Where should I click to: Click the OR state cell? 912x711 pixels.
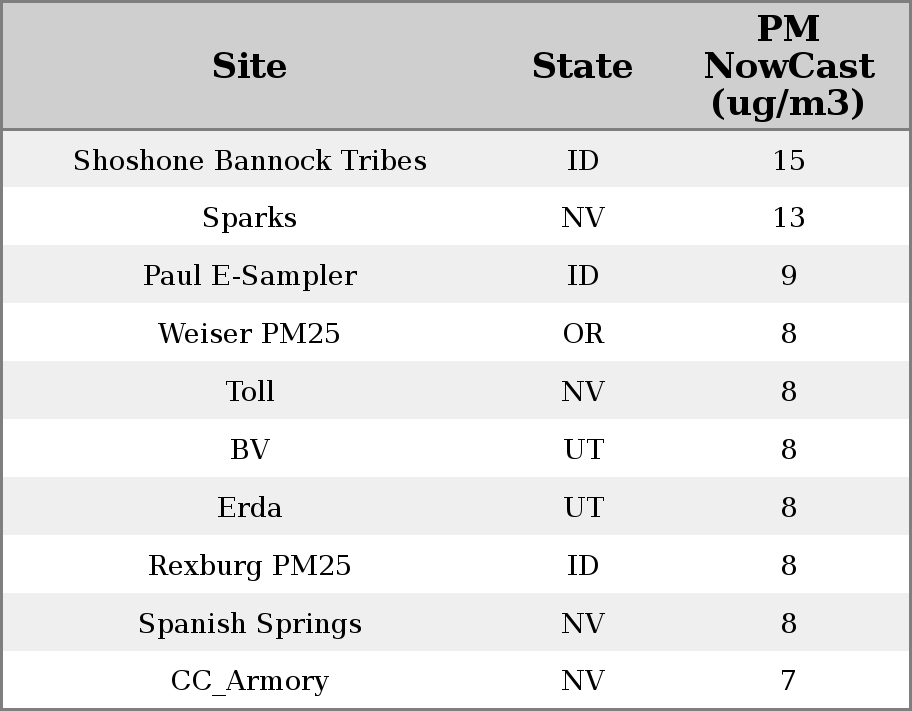pyautogui.click(x=582, y=334)
